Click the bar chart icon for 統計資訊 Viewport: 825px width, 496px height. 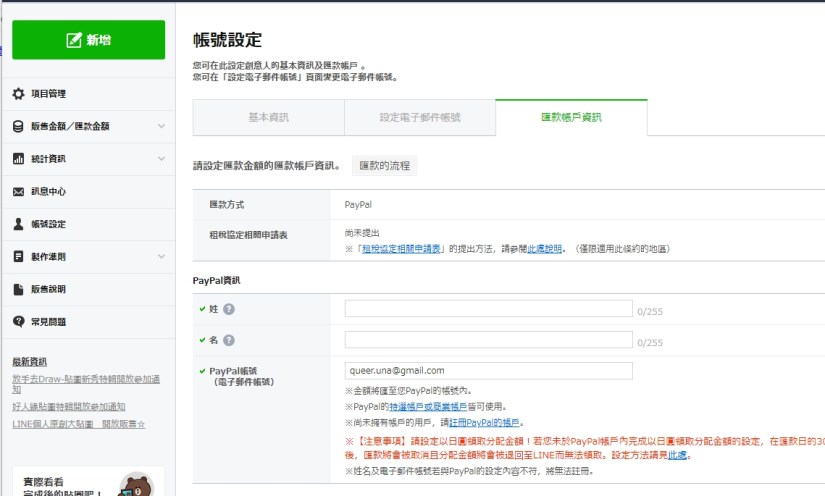18,159
